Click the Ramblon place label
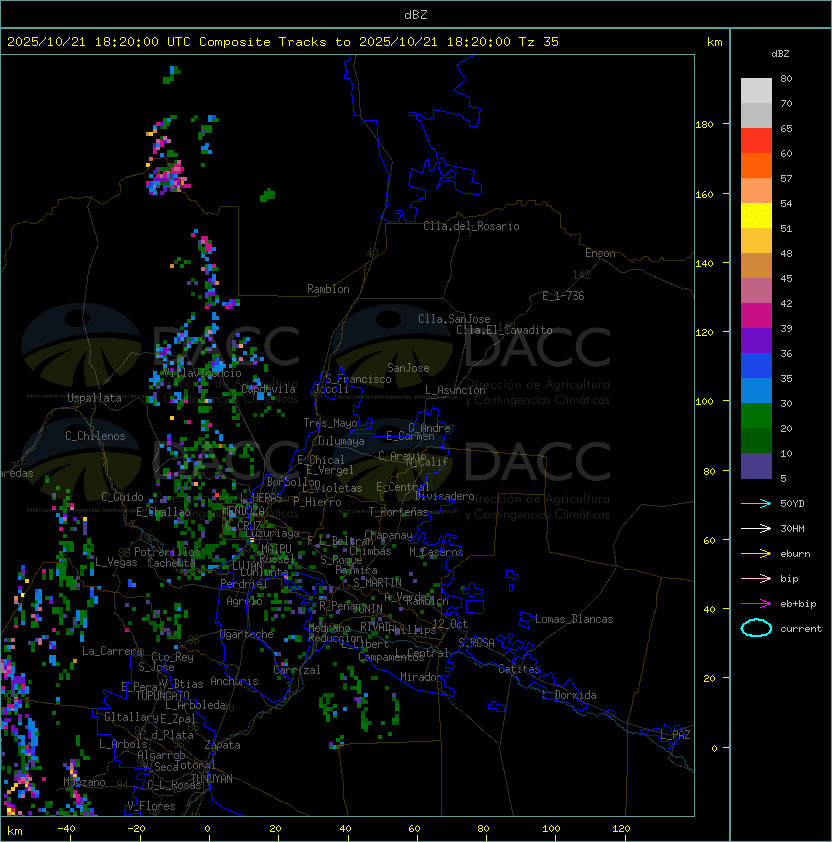 coord(328,289)
